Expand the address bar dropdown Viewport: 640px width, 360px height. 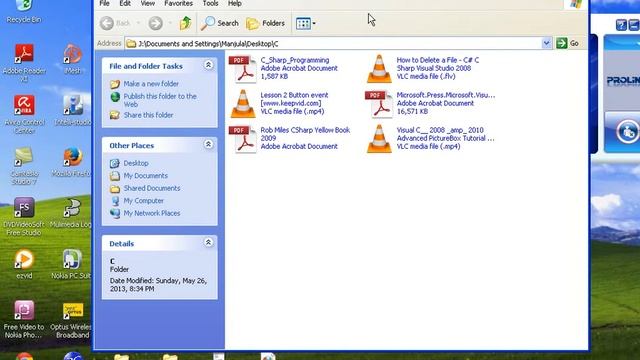tap(546, 43)
